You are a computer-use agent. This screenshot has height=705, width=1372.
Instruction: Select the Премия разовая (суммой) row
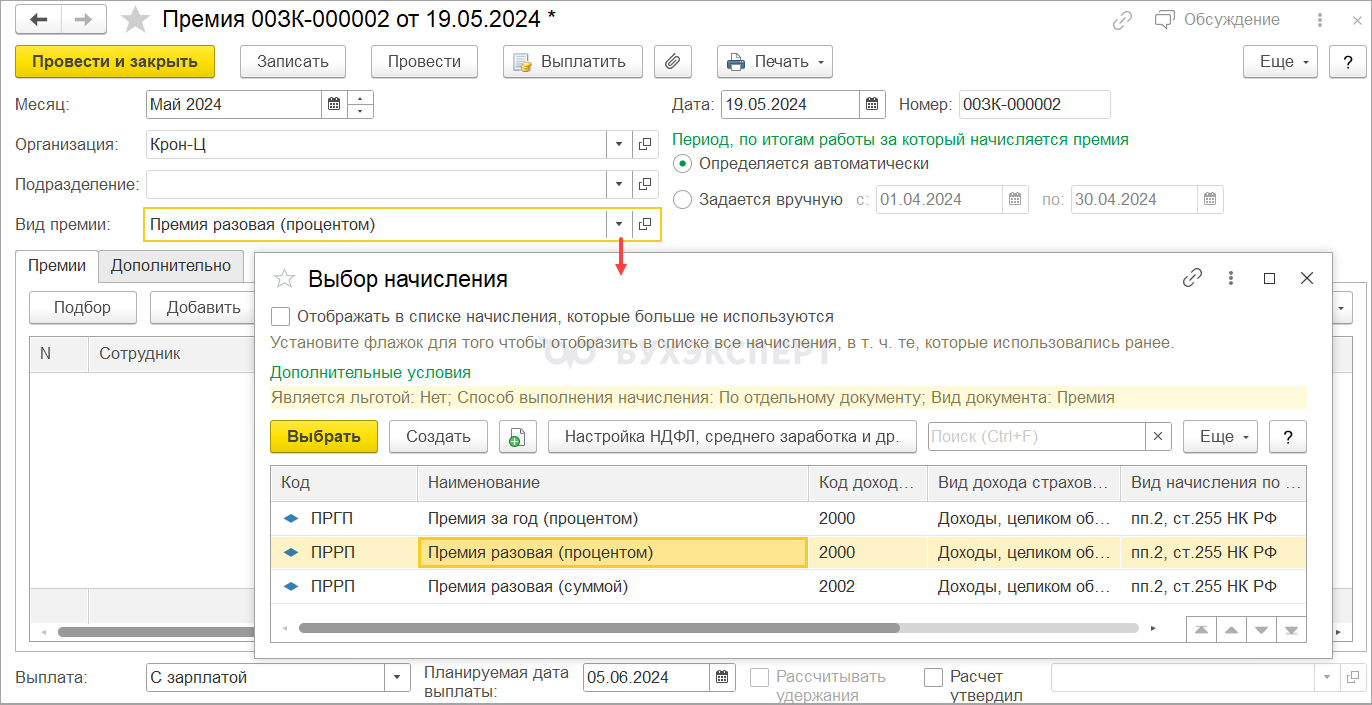(527, 587)
